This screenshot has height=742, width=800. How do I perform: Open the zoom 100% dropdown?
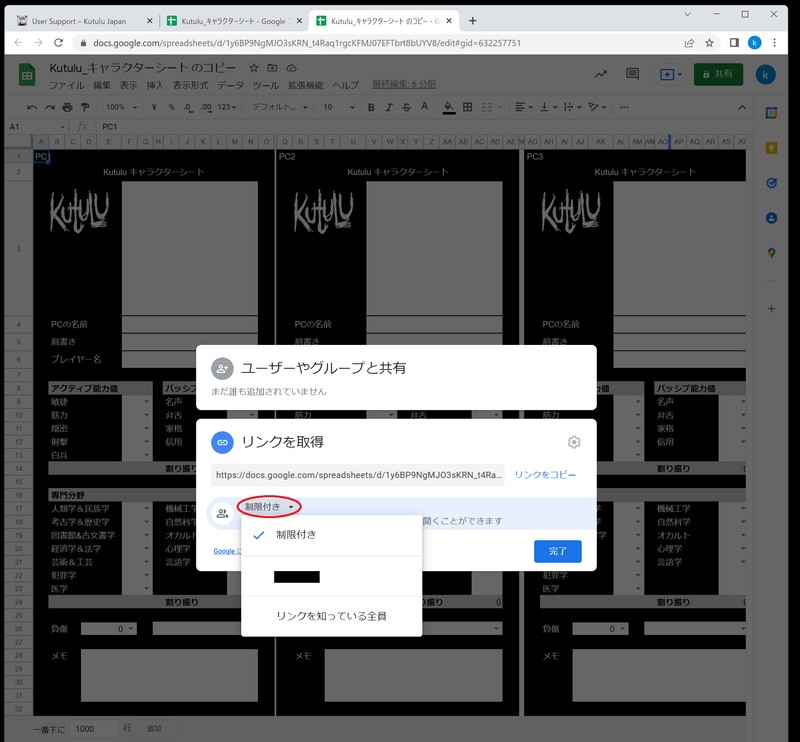point(121,107)
